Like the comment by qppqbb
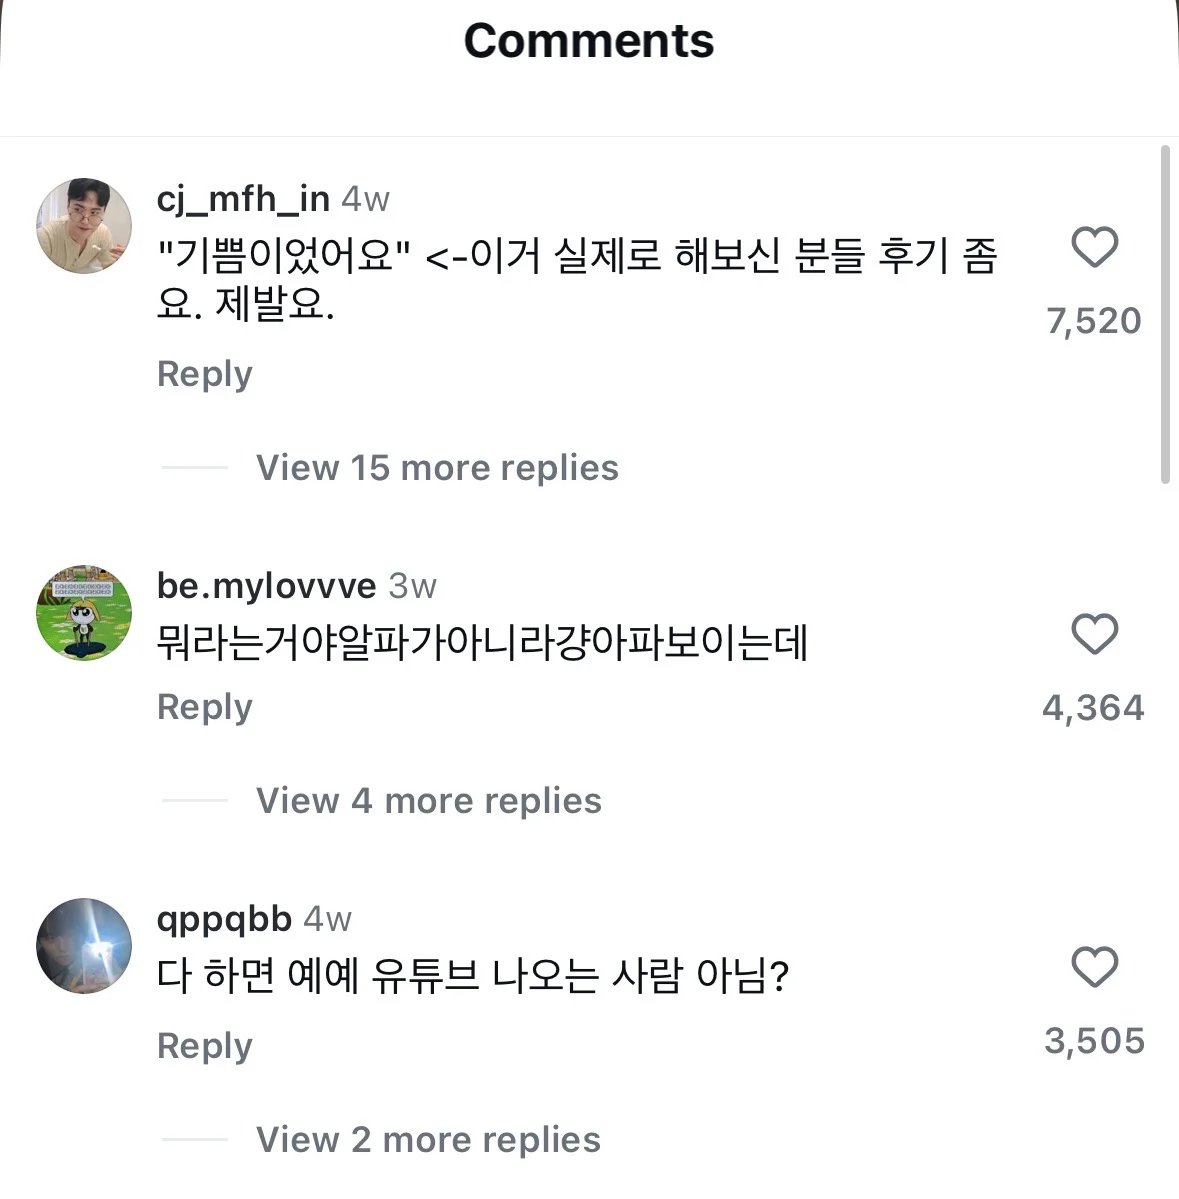This screenshot has width=1179, height=1199. 1094,968
